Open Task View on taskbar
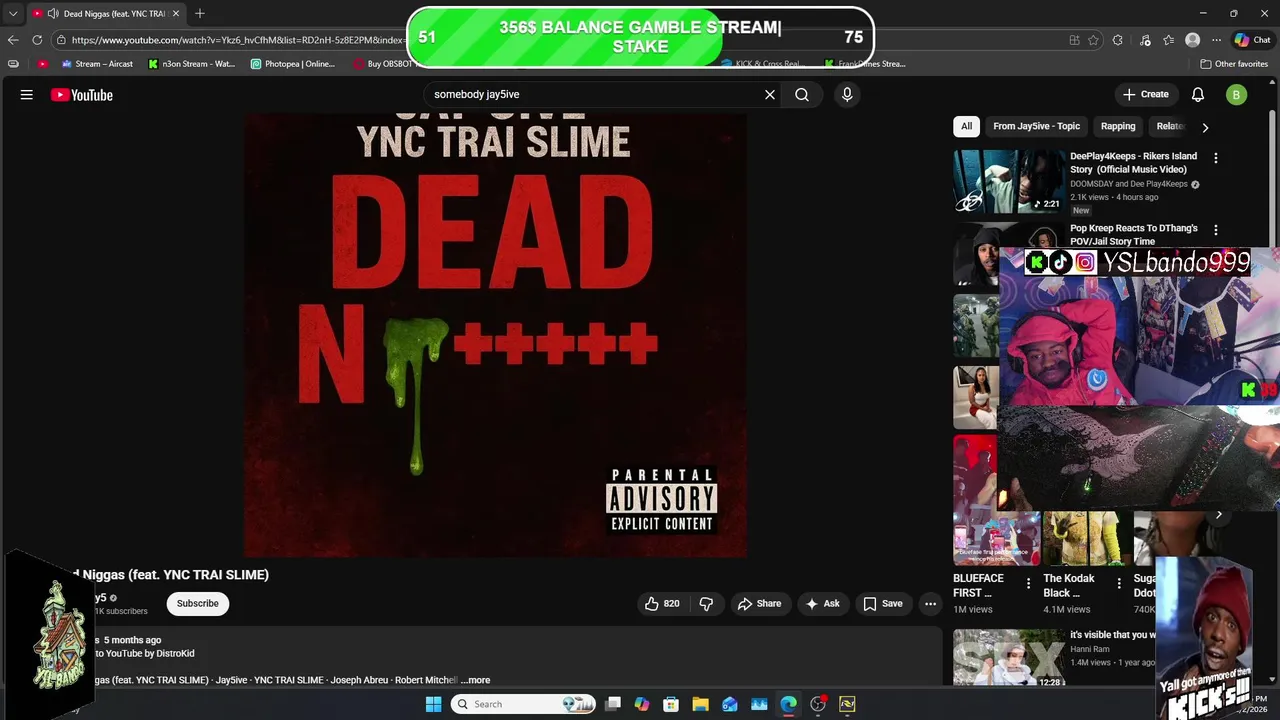 click(x=613, y=704)
